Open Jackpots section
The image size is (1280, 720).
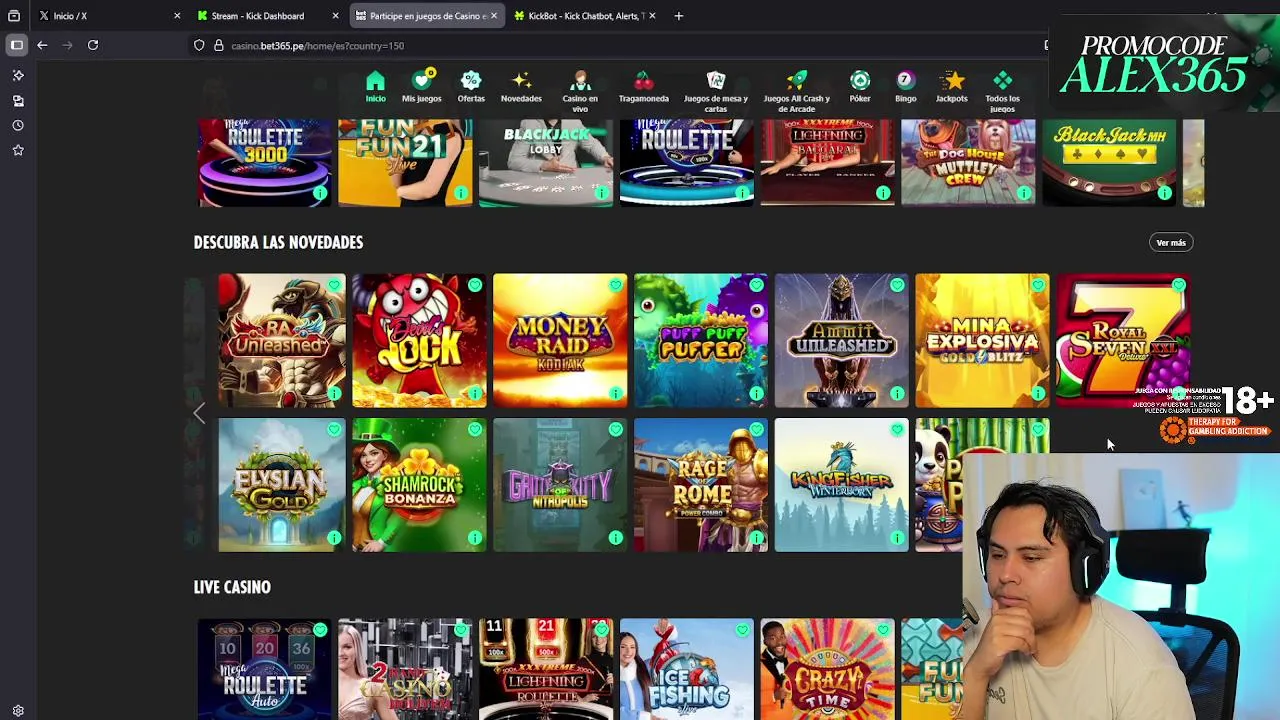click(952, 88)
